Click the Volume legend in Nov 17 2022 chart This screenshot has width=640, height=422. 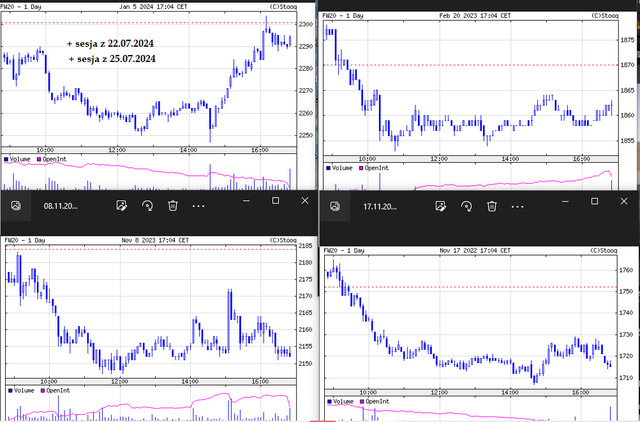click(x=340, y=402)
